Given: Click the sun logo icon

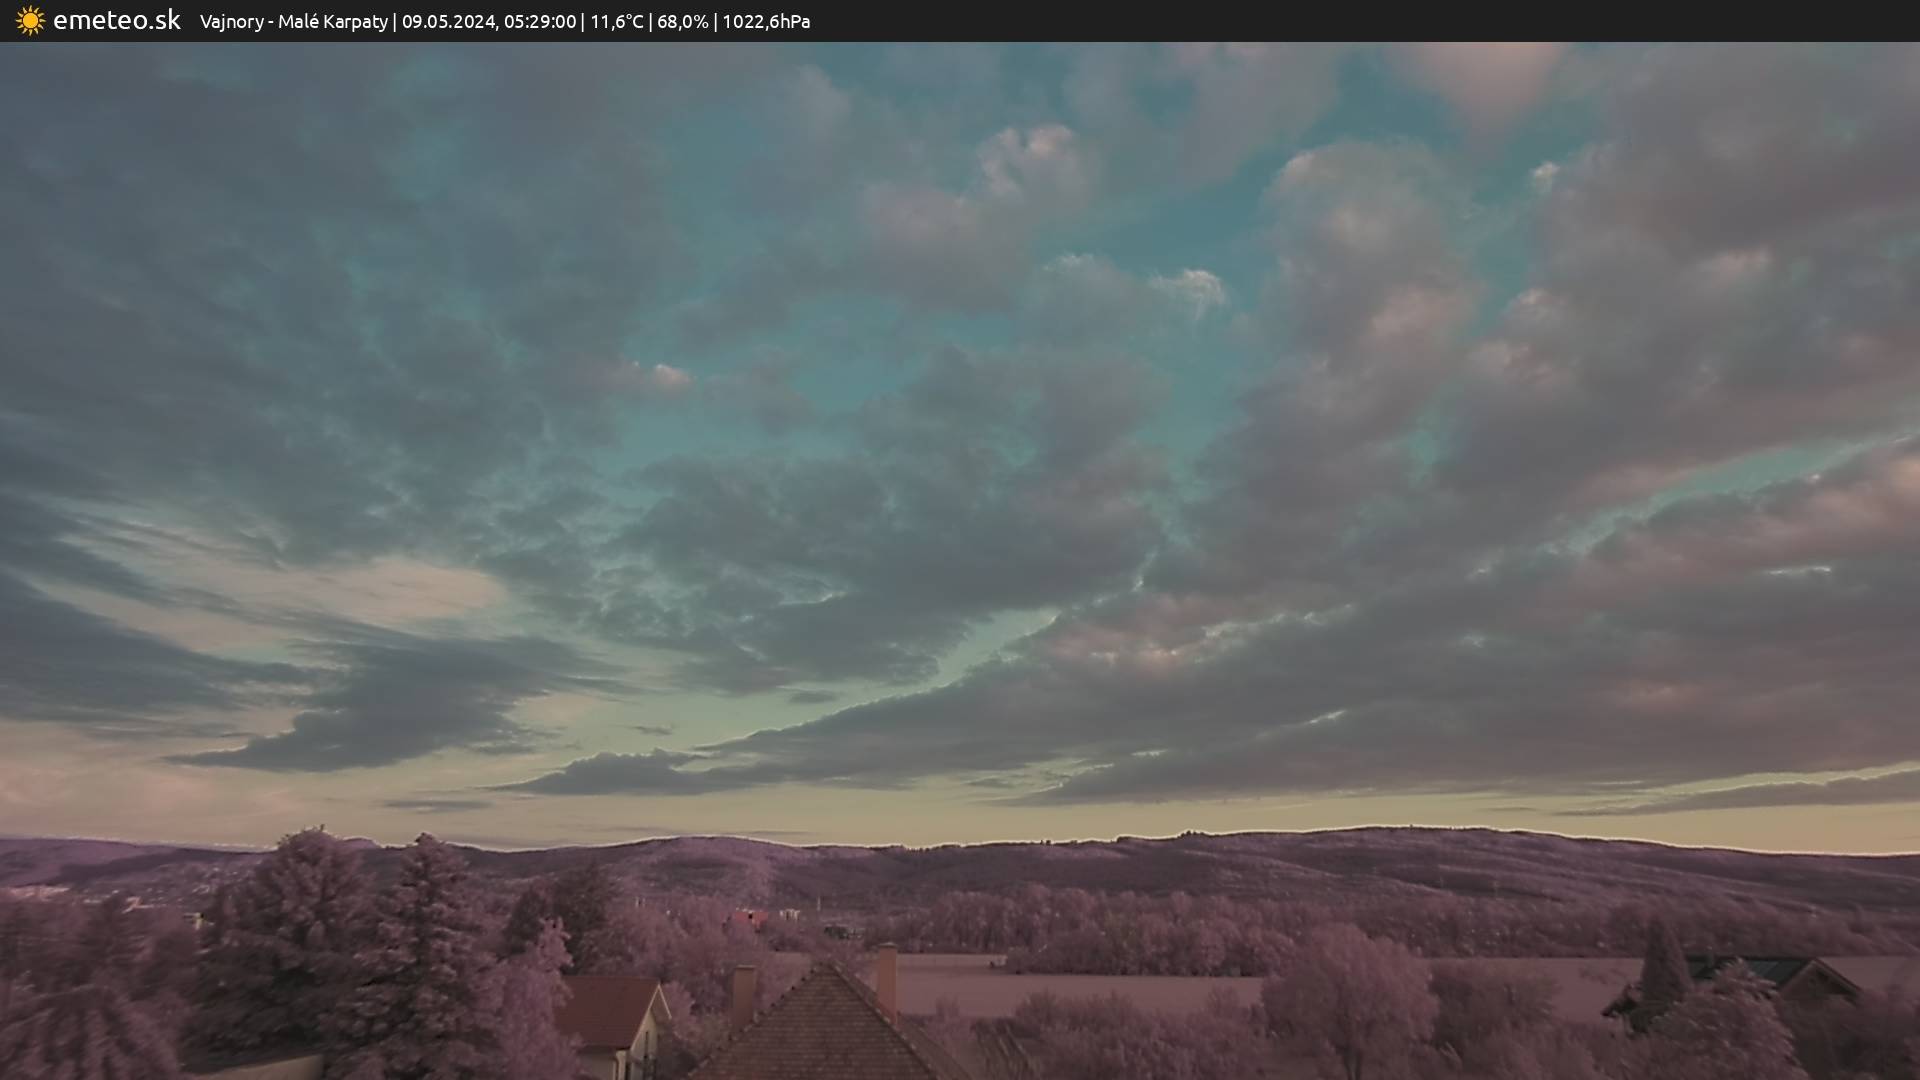Looking at the screenshot, I should (x=30, y=21).
